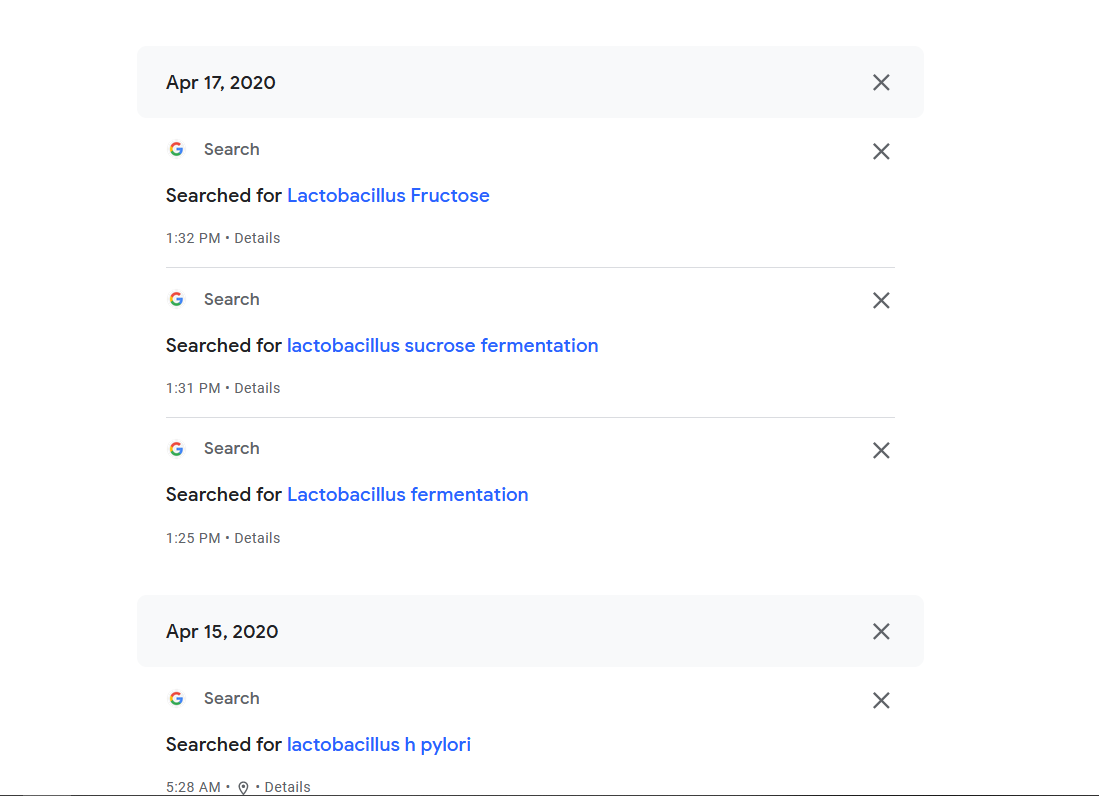1099x796 pixels.
Task: View Details for the 1:25 PM search
Action: (x=257, y=538)
